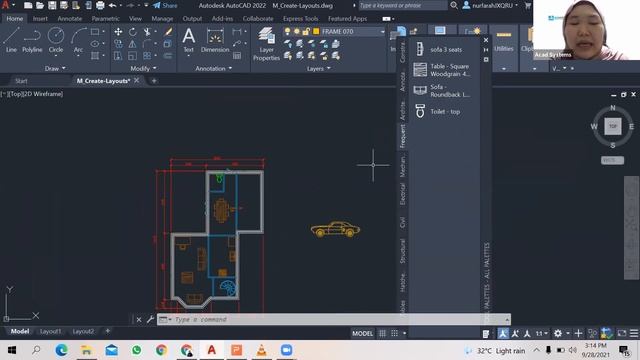
Task: Click the Stretch tool icon
Action: (x=118, y=56)
